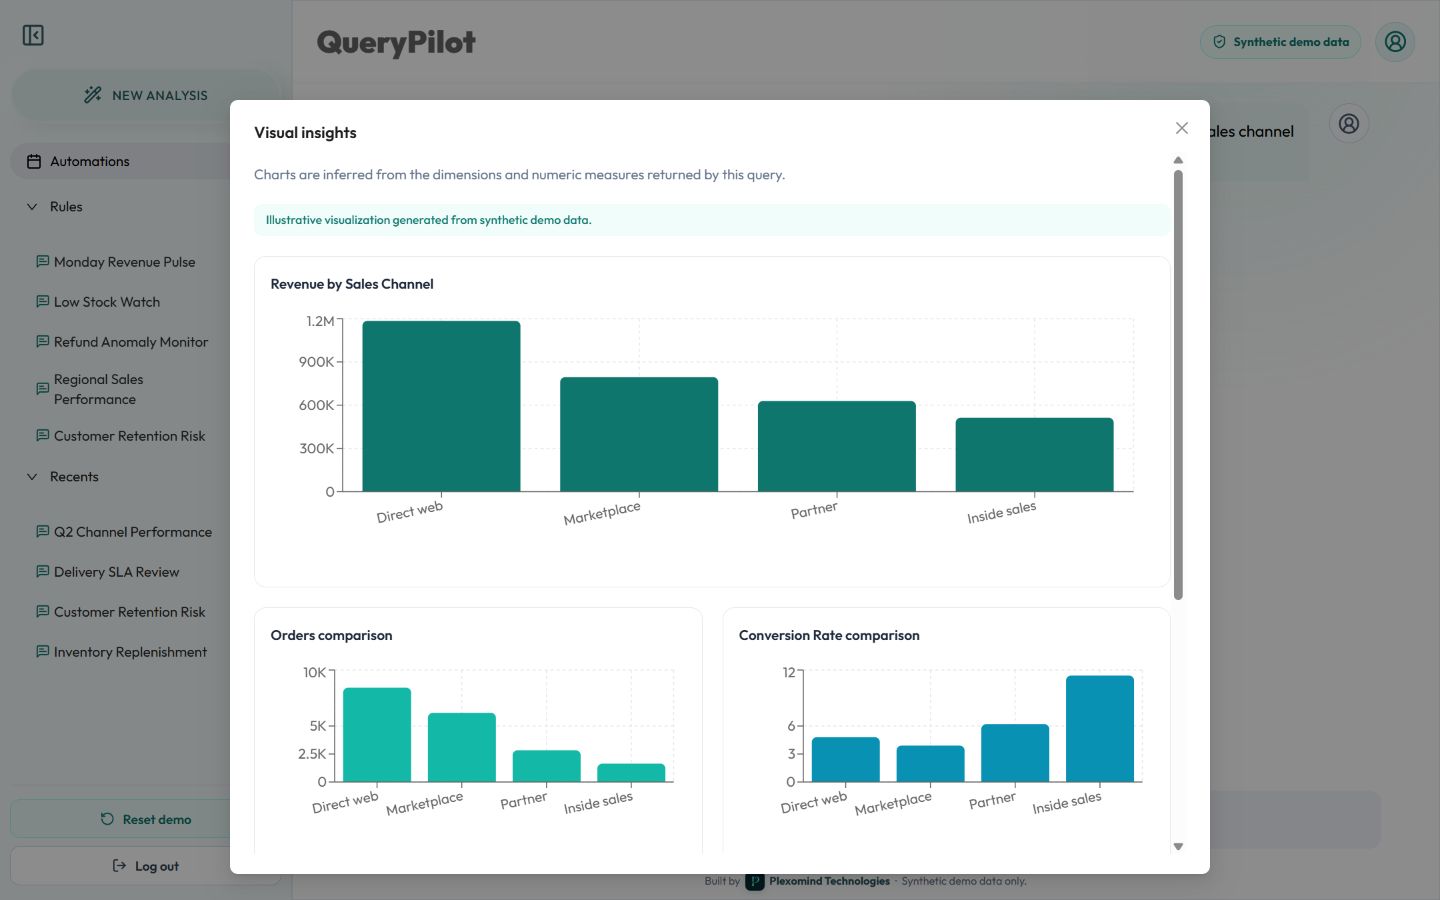Open the Customer Retention Risk rule
The height and width of the screenshot is (900, 1440).
(129, 436)
